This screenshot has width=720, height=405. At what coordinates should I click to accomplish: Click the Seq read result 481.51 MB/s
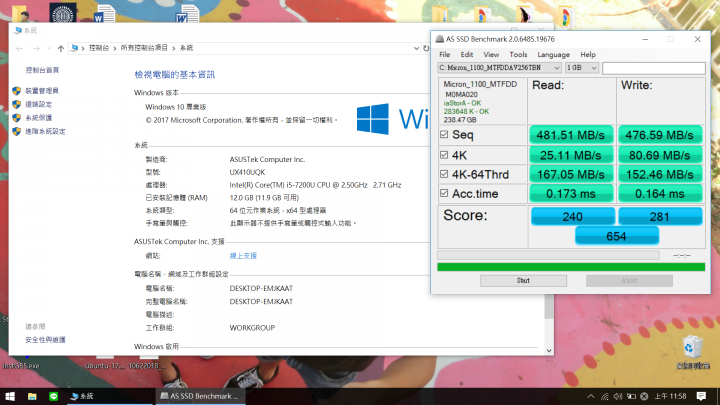(571, 135)
